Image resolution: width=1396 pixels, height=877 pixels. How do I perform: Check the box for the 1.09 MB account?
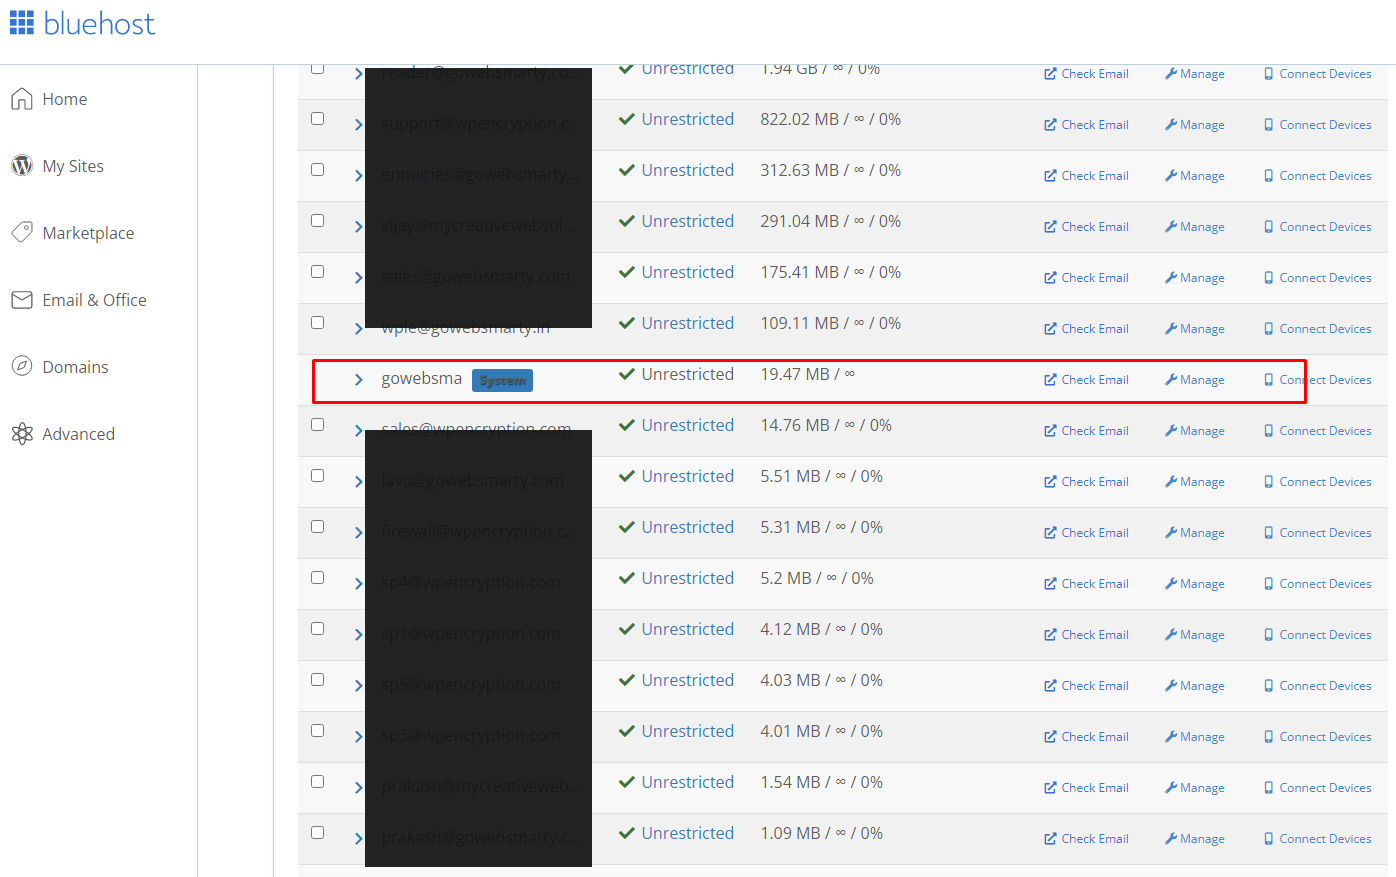pos(317,833)
